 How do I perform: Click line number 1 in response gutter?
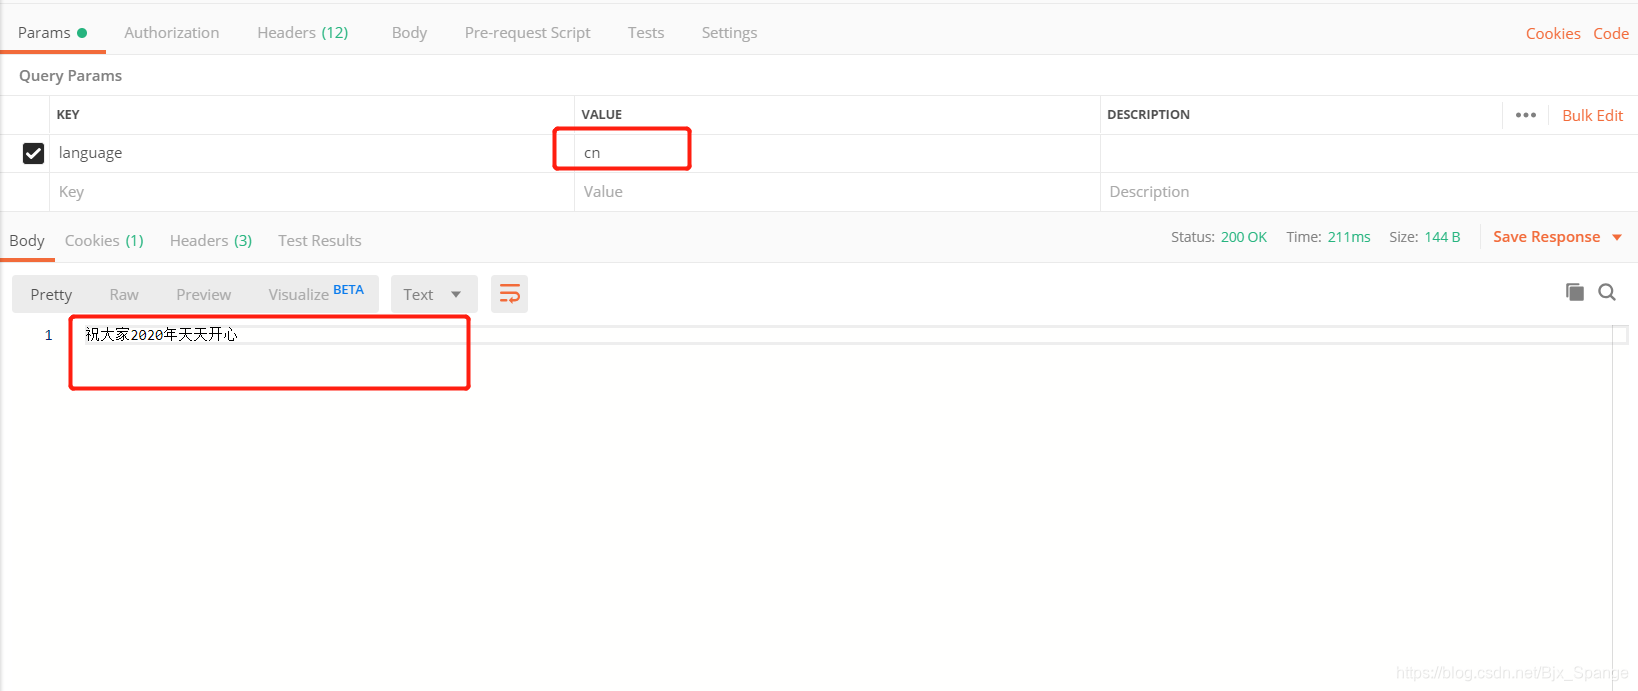(x=48, y=335)
